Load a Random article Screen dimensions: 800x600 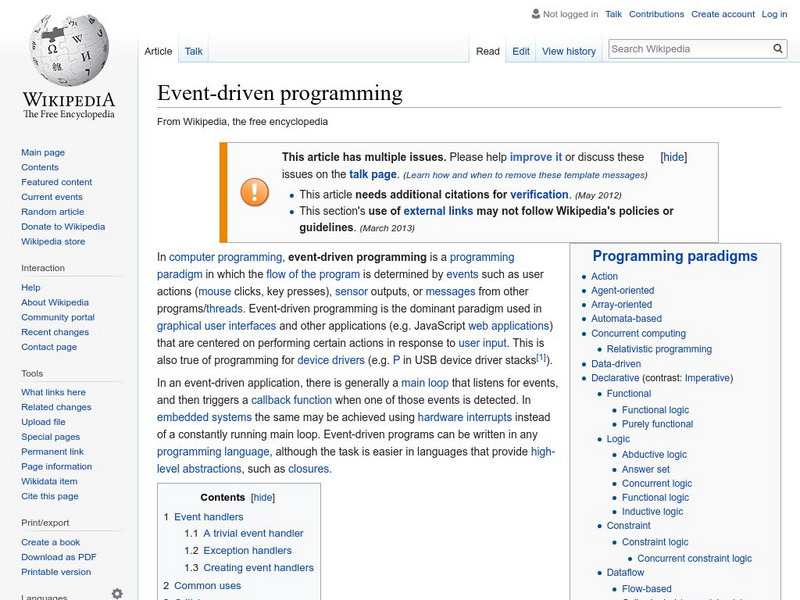[53, 211]
